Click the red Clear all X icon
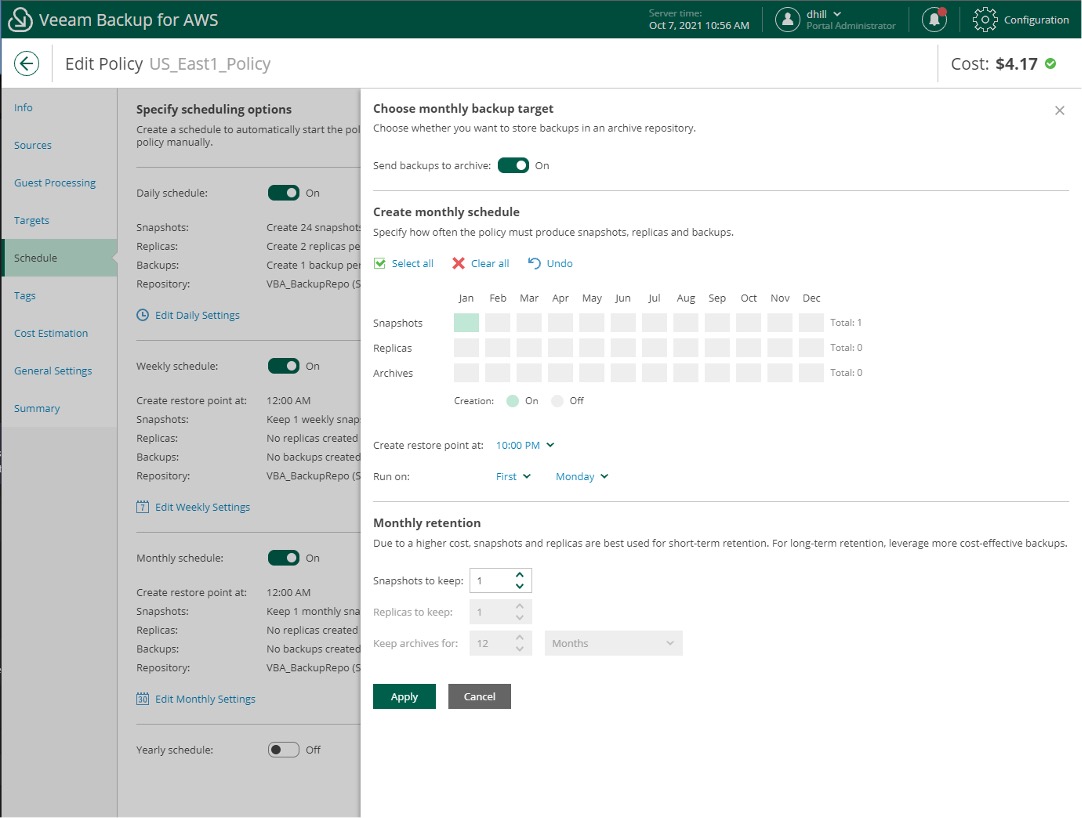The image size is (1082, 818). click(x=458, y=263)
